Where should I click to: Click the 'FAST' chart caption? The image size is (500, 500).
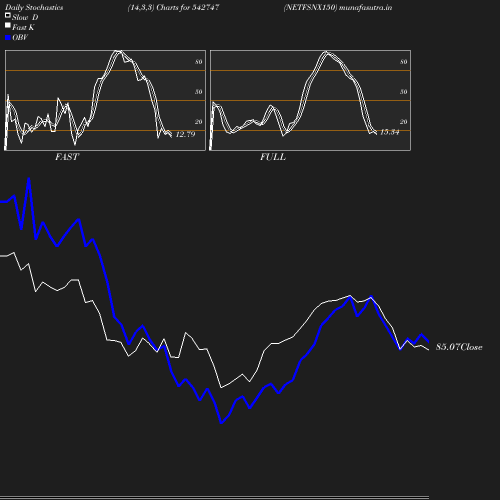click(x=67, y=157)
